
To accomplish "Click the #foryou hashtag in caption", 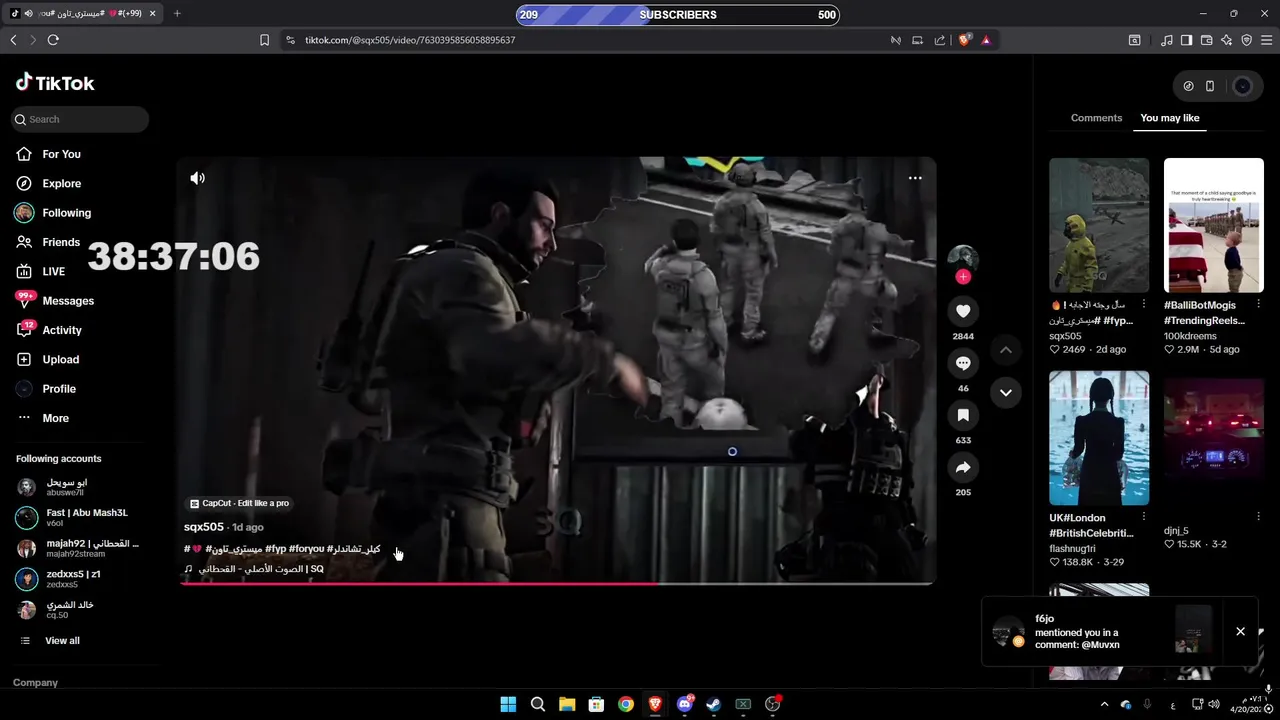I will (306, 549).
